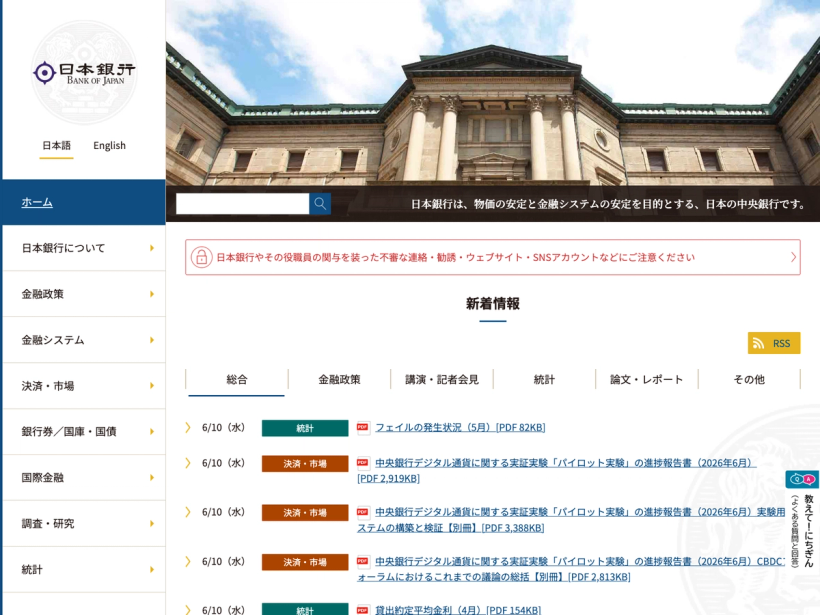Click right chevron of the warning banner
The height and width of the screenshot is (615, 820).
click(x=793, y=257)
